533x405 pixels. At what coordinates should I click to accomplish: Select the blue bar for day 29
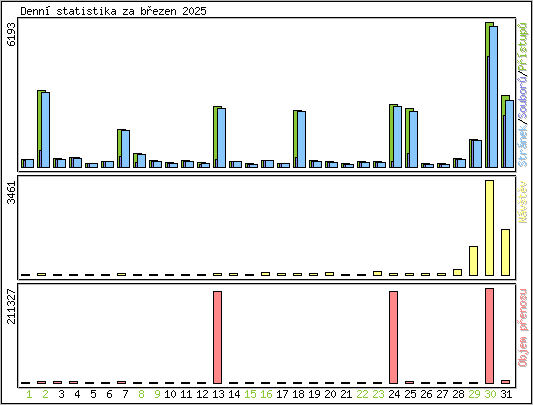point(477,154)
